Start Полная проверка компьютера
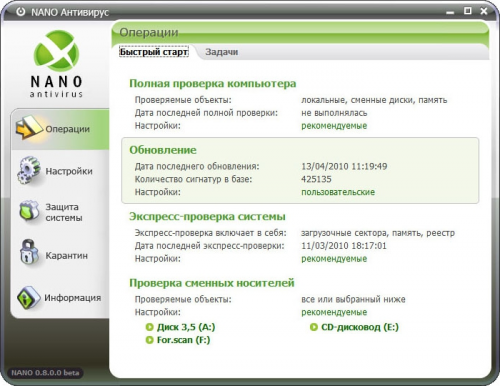500x386 pixels. (213, 83)
